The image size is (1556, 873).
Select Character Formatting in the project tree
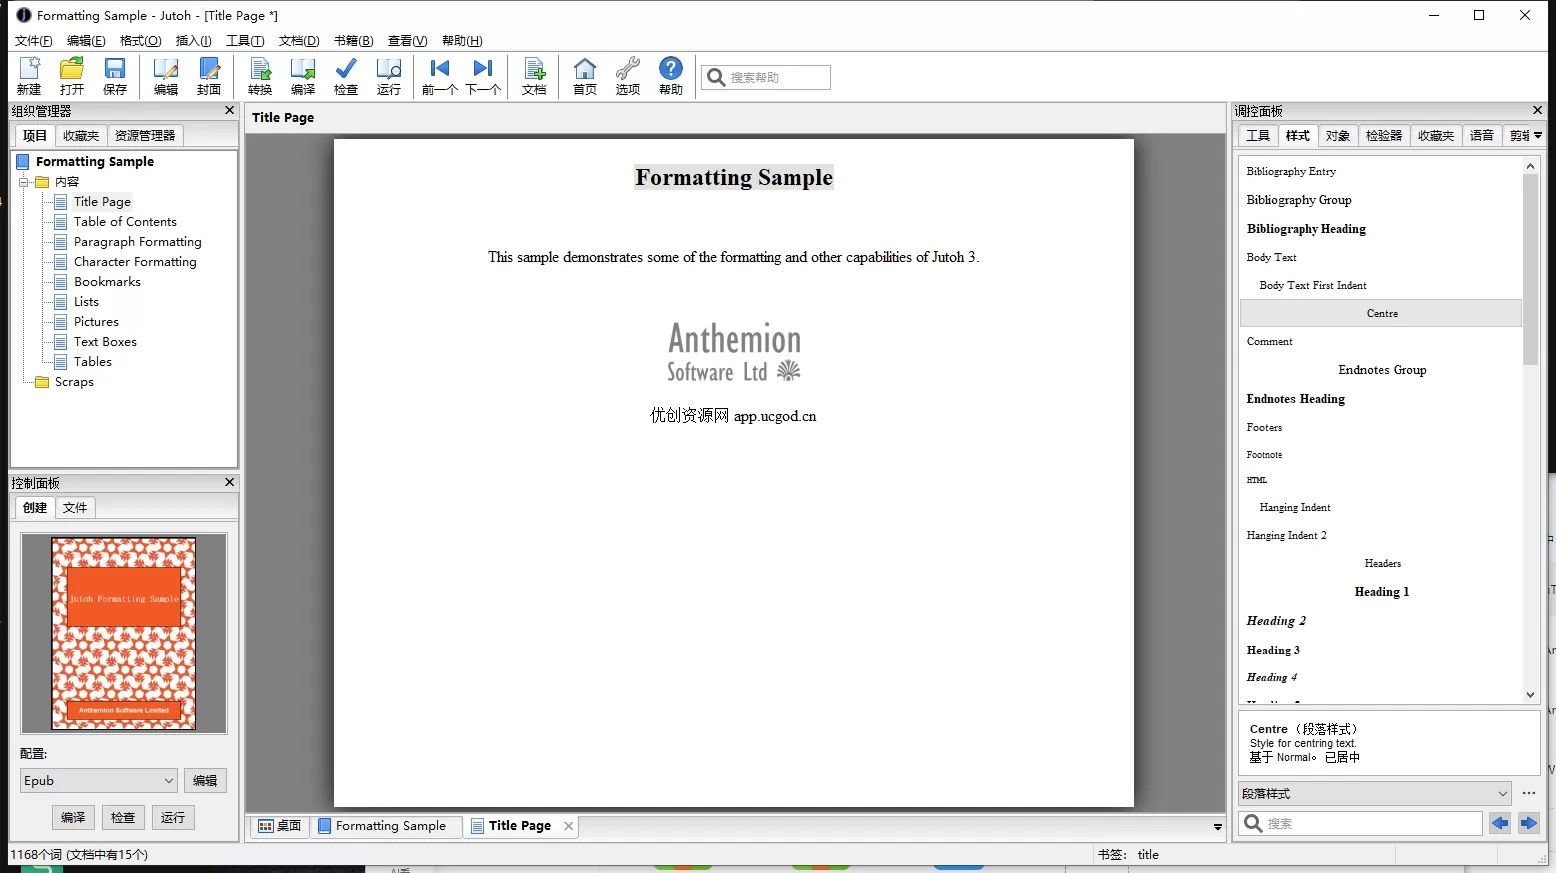point(135,262)
